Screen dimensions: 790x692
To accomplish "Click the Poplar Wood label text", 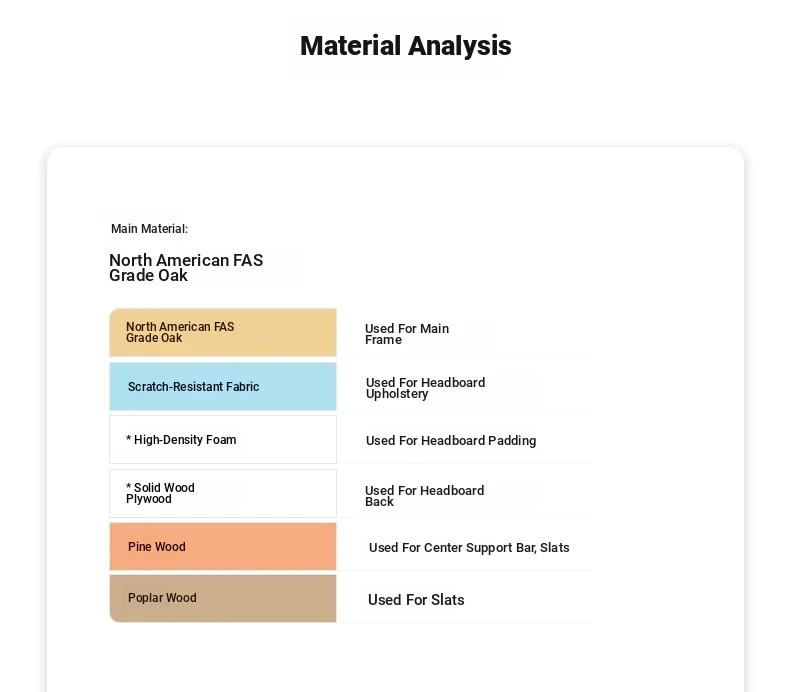I will [x=162, y=598].
